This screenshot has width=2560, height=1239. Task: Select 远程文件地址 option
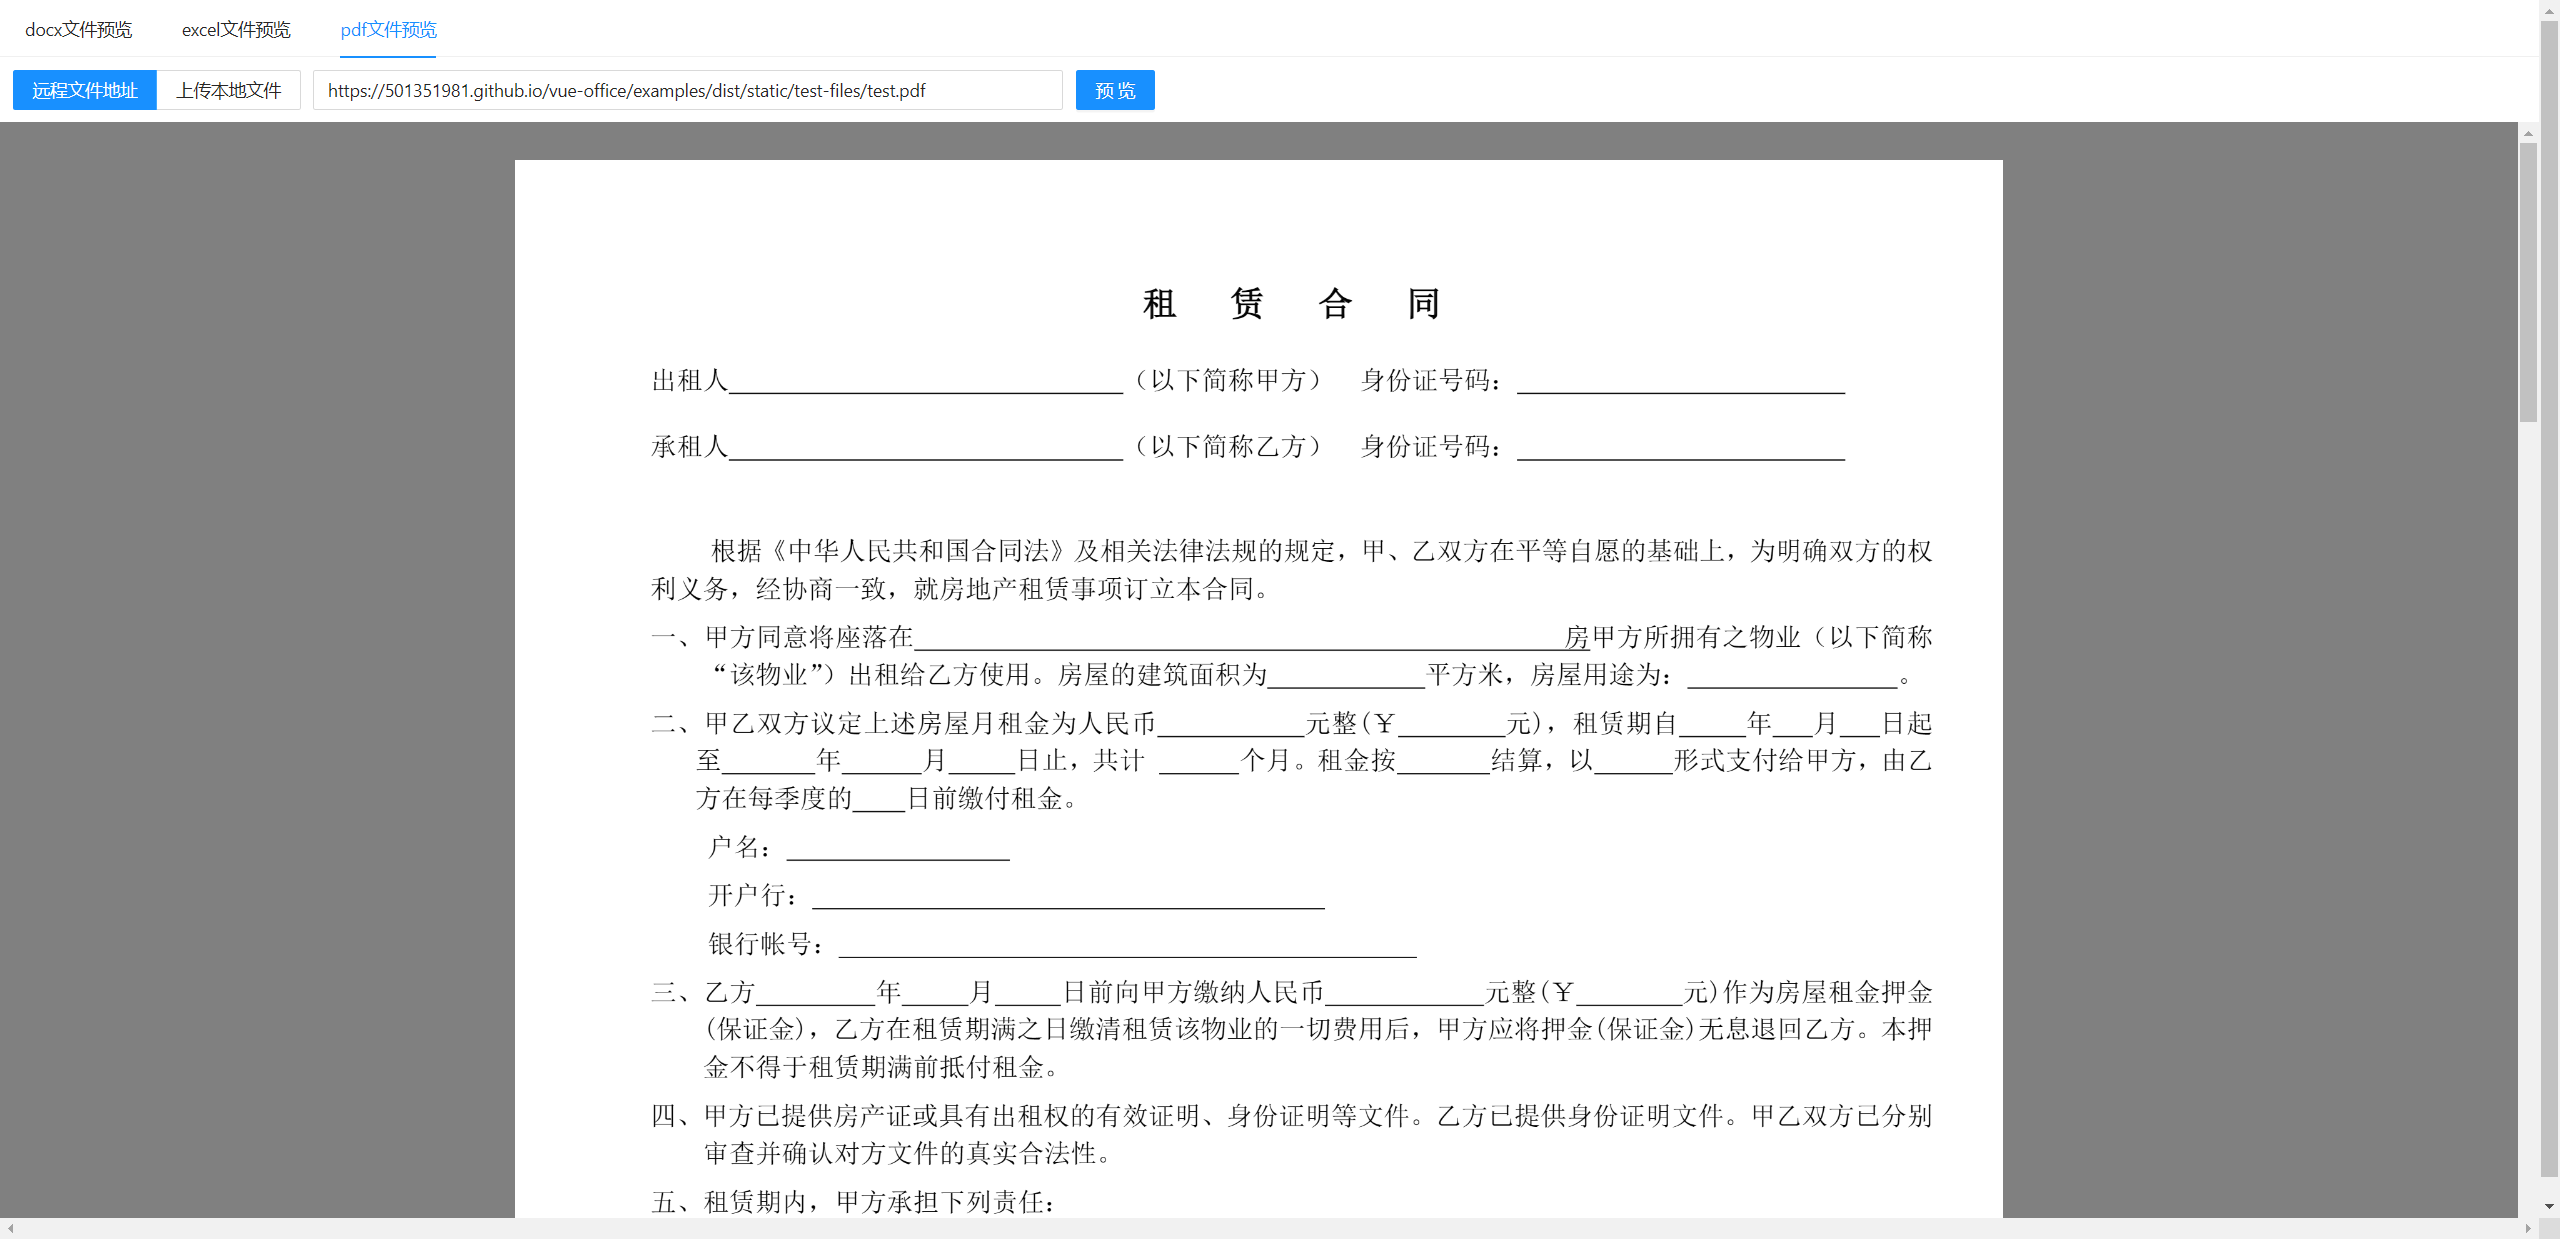point(85,90)
